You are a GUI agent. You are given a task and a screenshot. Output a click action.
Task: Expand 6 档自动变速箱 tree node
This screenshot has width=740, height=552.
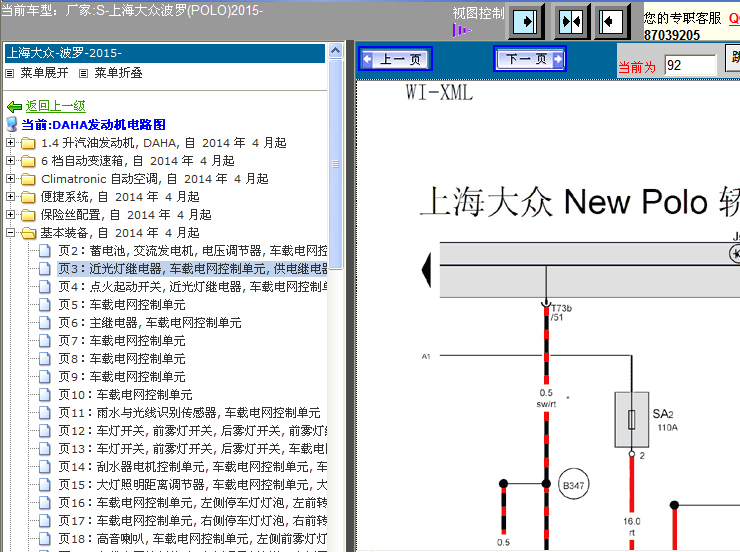tap(10, 160)
